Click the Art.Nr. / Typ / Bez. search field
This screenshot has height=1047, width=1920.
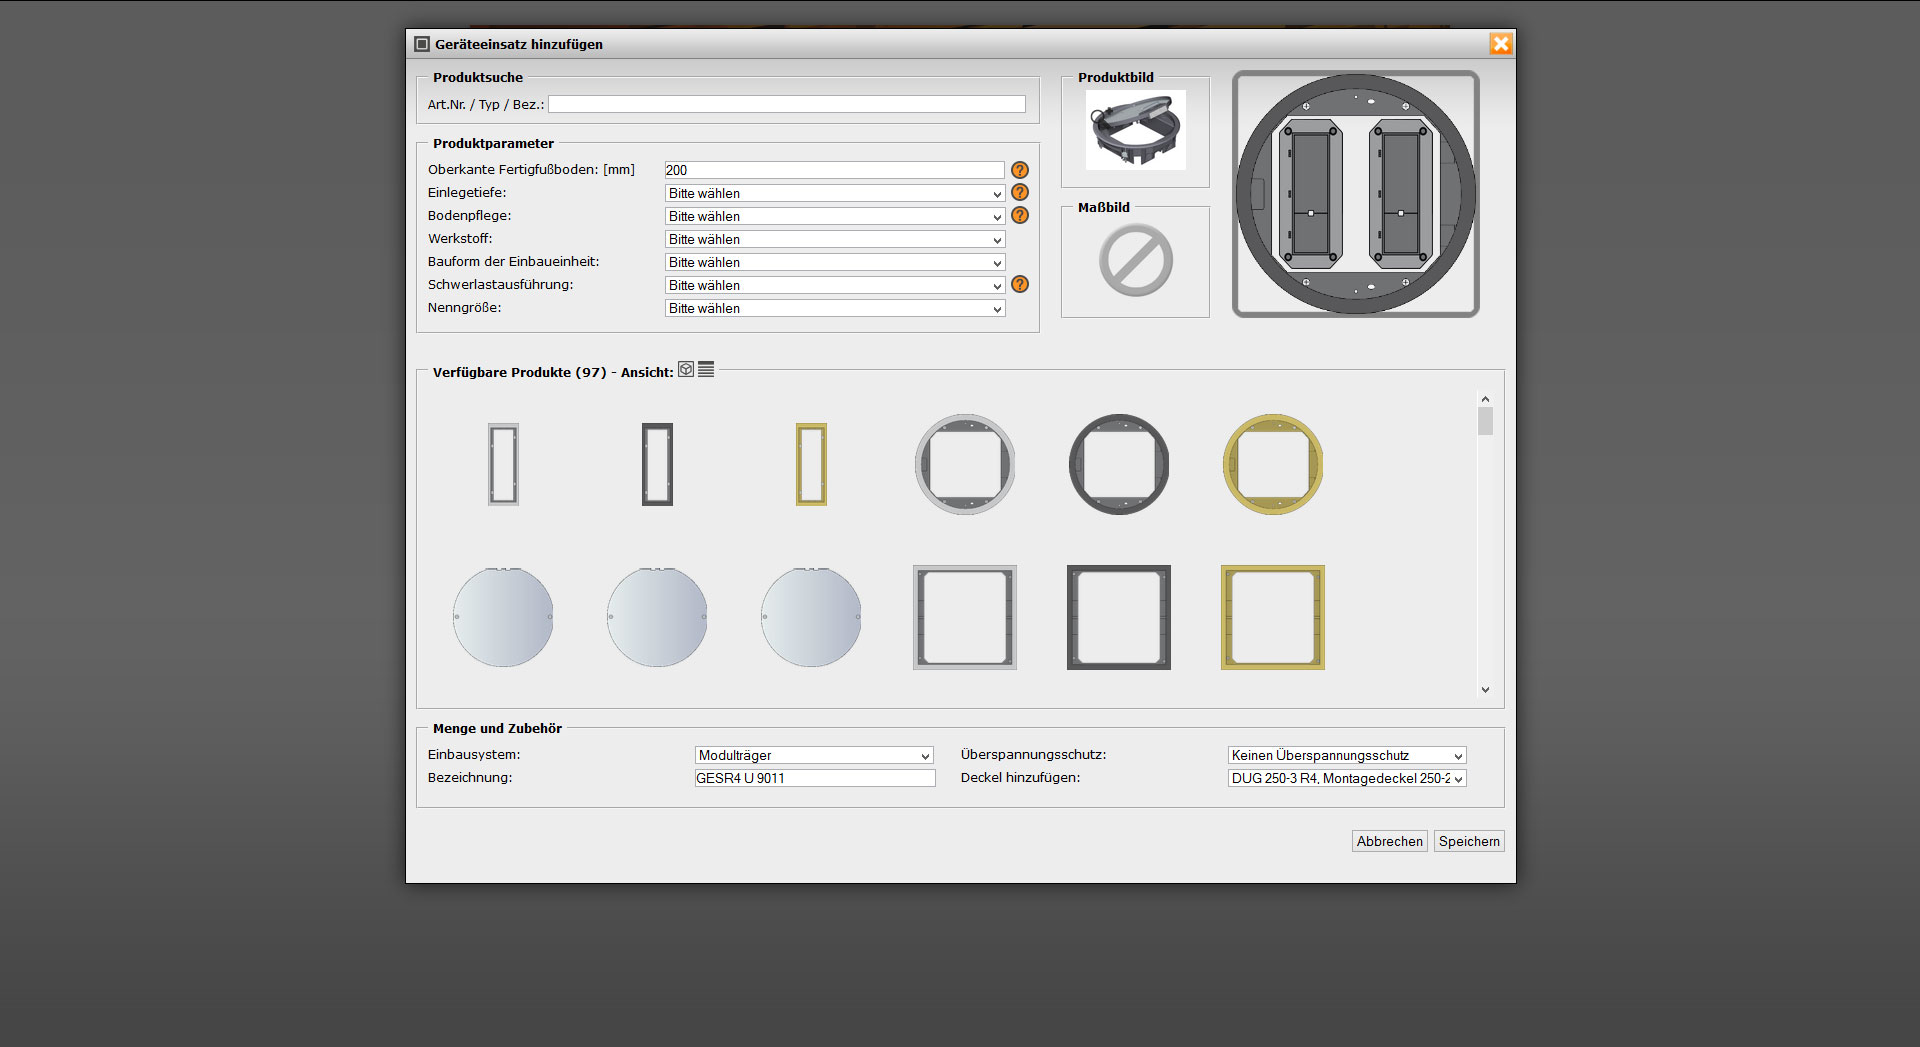click(786, 104)
